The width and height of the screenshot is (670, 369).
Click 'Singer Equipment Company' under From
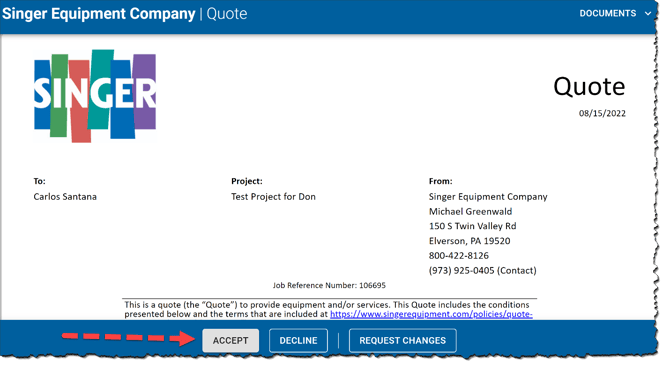(488, 196)
